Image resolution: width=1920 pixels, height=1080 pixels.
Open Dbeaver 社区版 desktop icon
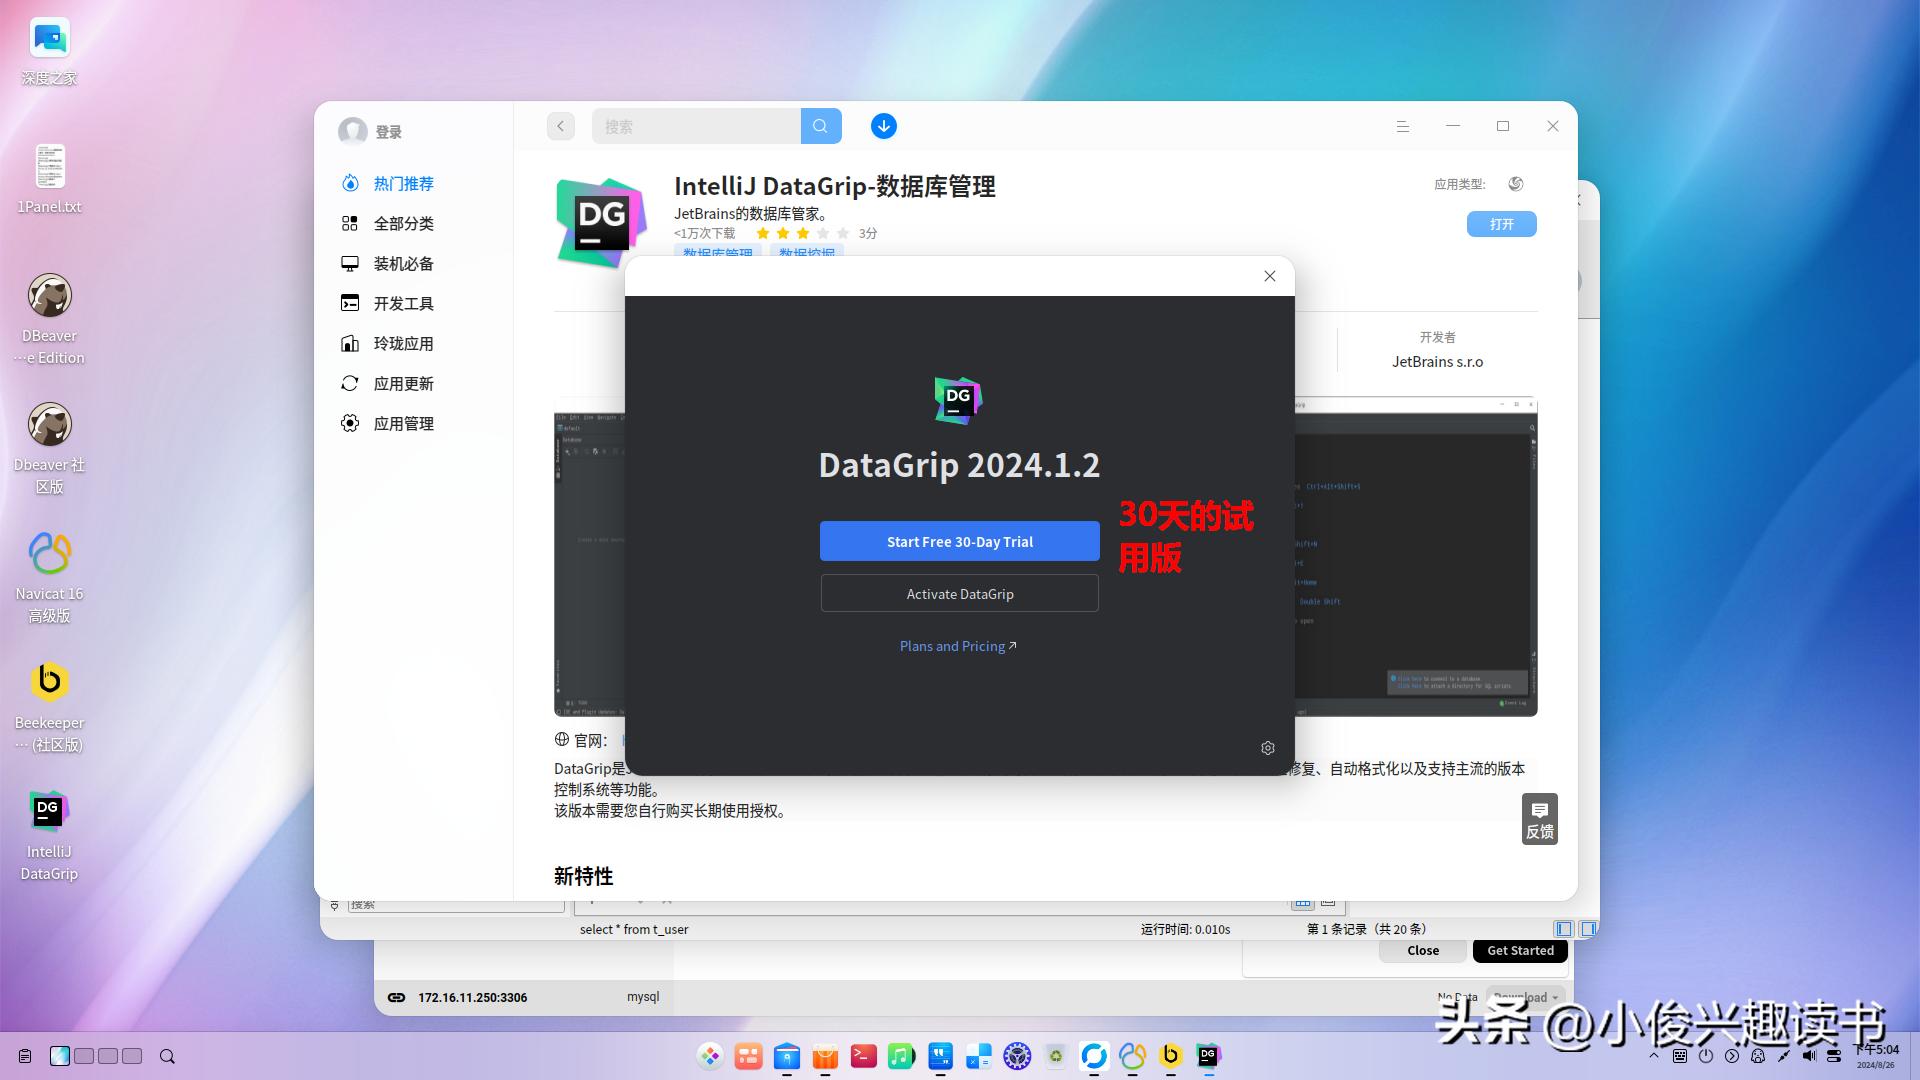[x=49, y=448]
